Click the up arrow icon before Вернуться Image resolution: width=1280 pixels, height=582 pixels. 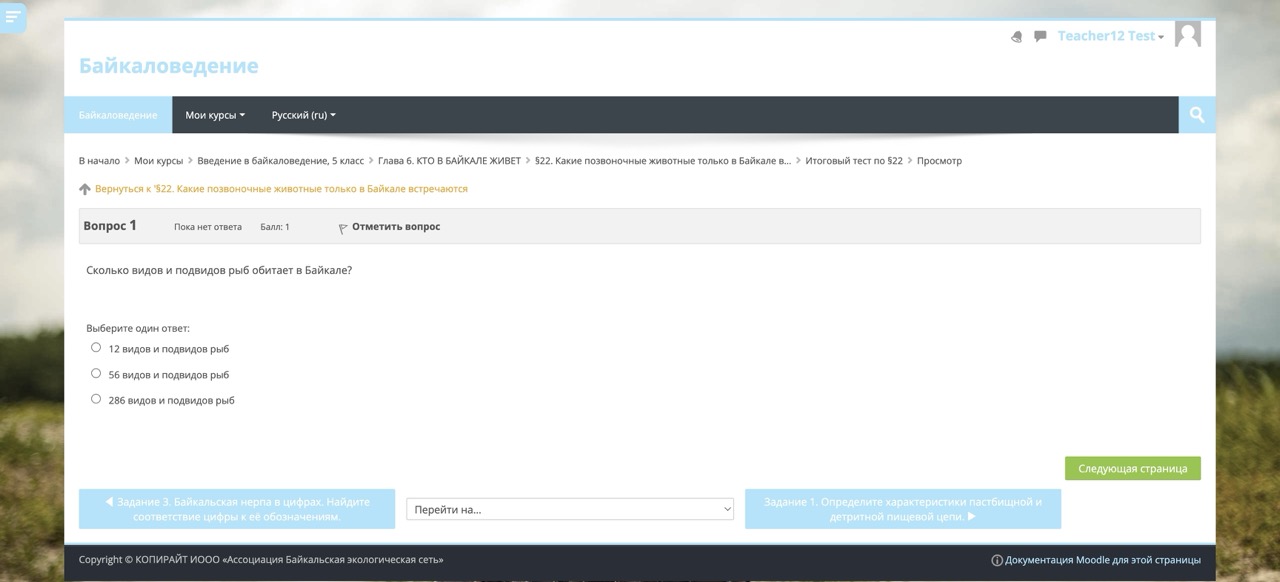[x=85, y=189]
